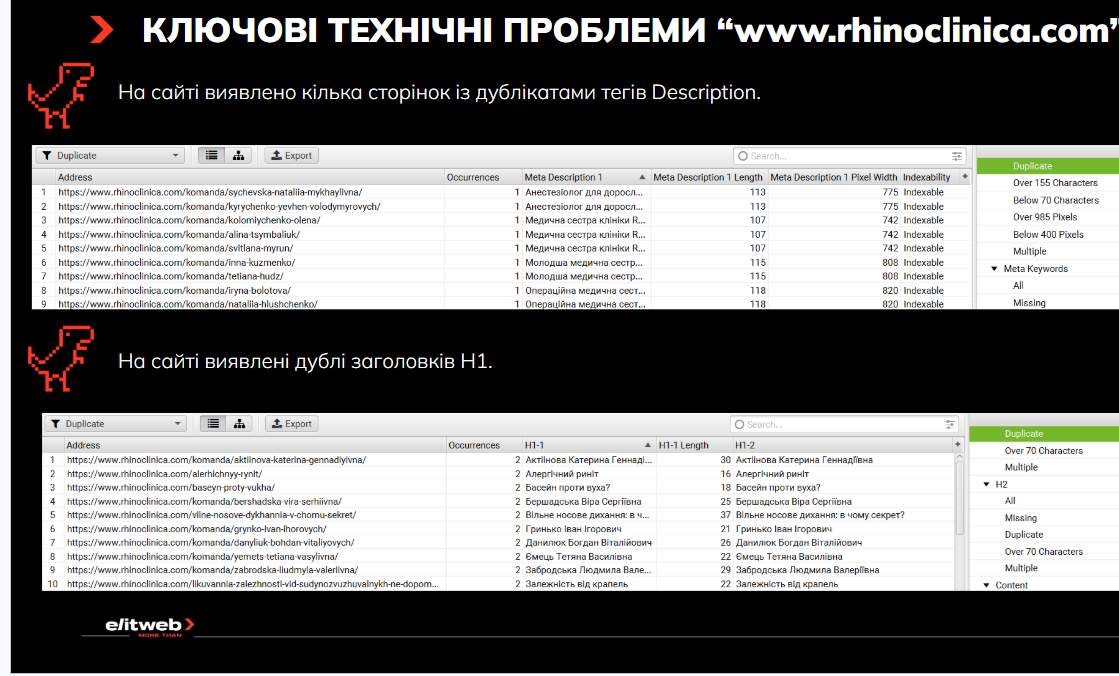
Task: Select All under Meta Keywords
Action: pos(1018,286)
